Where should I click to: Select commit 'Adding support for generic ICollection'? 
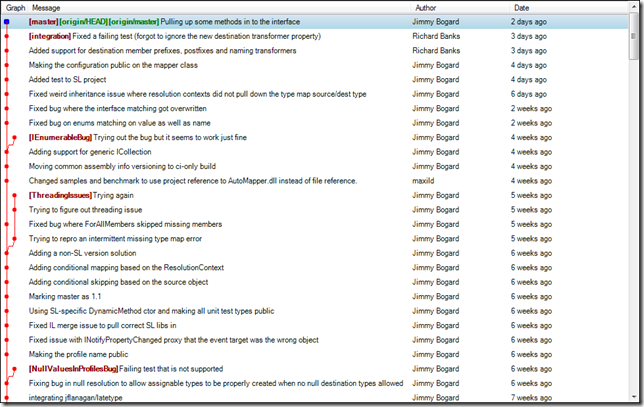[90, 152]
